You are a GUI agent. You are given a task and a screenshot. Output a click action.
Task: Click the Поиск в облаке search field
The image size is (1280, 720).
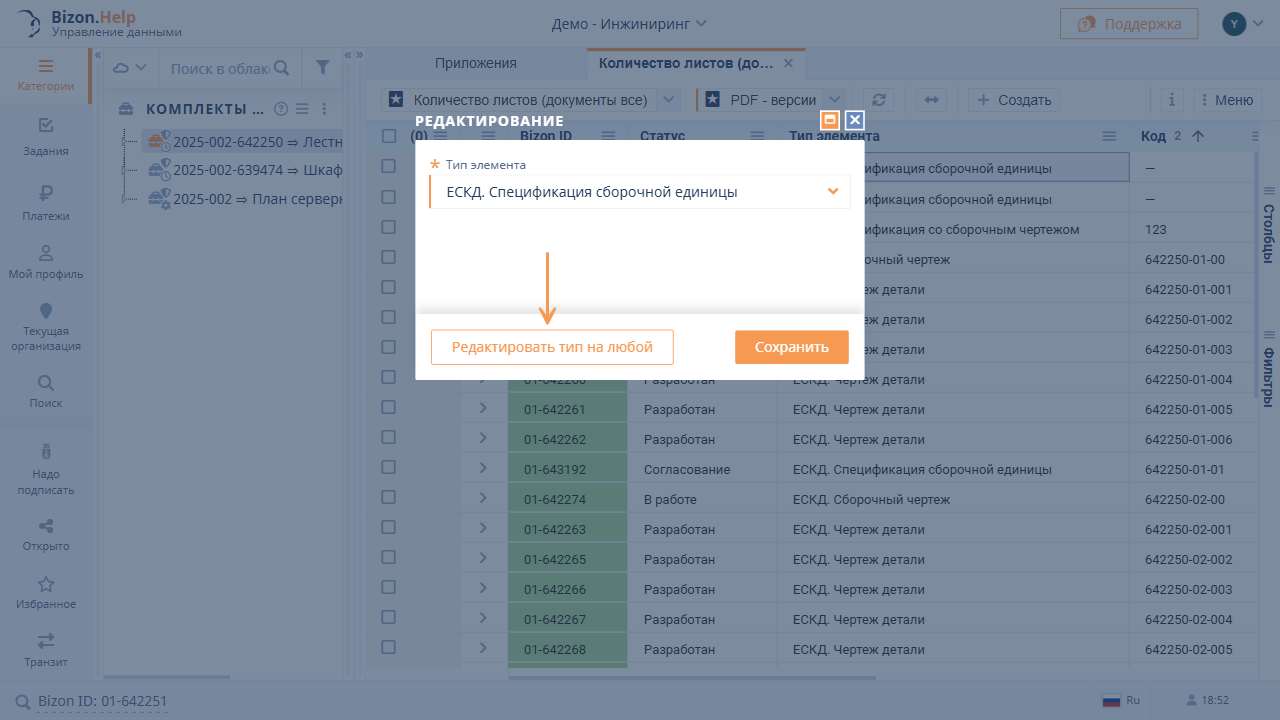[220, 68]
